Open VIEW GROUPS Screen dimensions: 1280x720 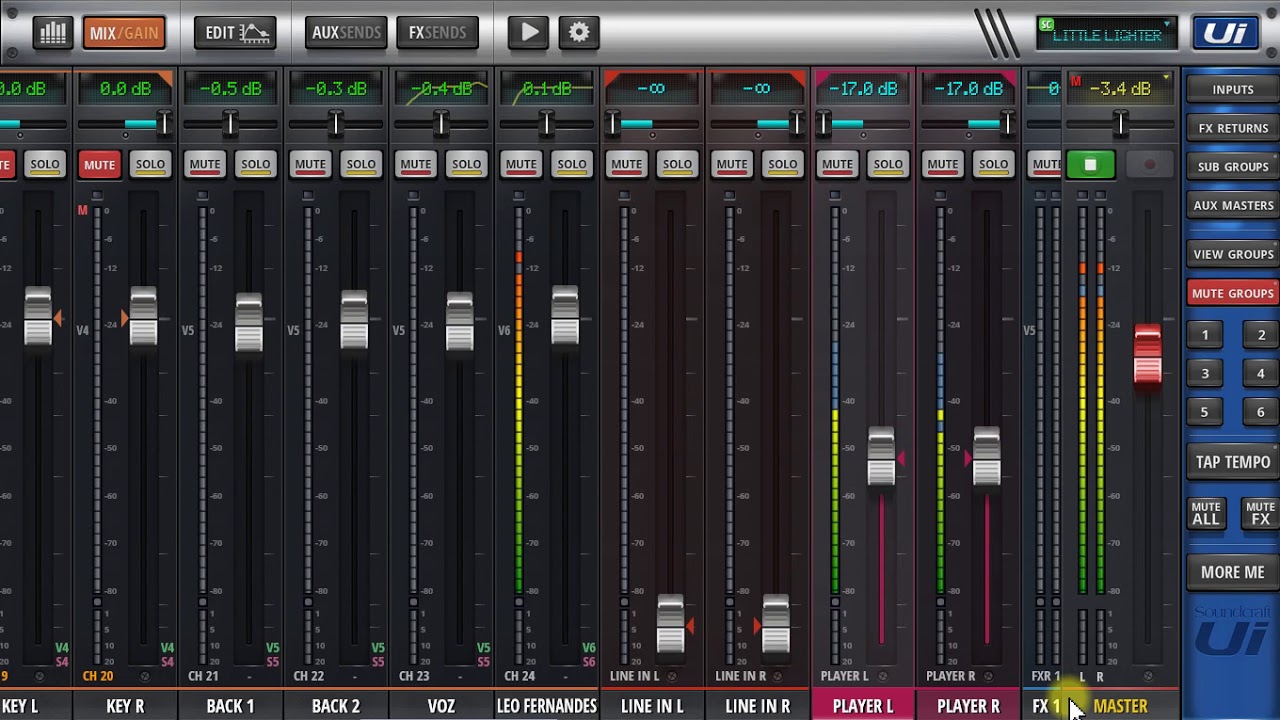click(x=1233, y=254)
